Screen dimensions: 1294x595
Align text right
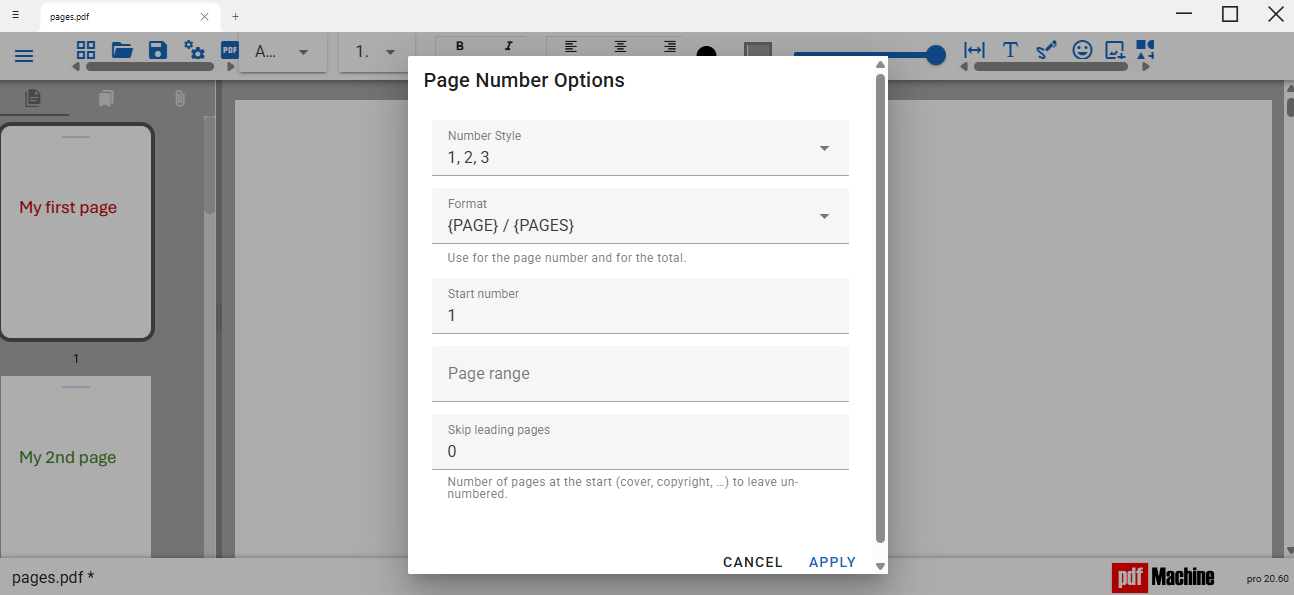670,46
